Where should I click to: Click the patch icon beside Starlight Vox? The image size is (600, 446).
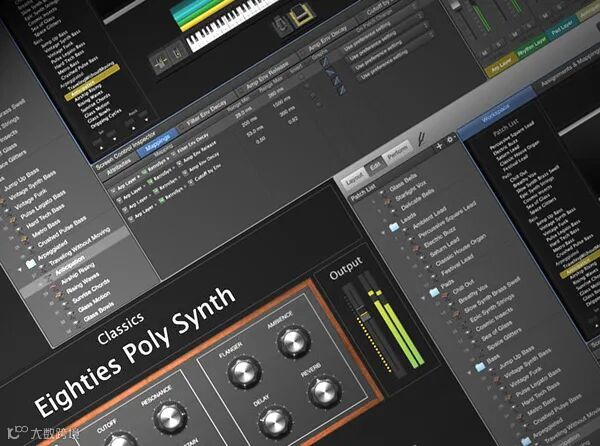point(387,200)
